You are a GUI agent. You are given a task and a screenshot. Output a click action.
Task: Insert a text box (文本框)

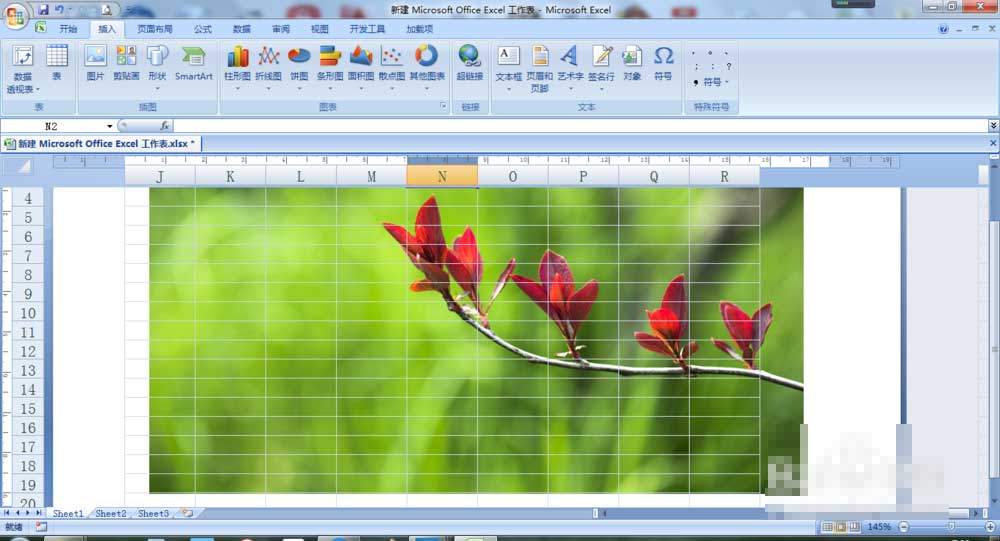pyautogui.click(x=508, y=66)
